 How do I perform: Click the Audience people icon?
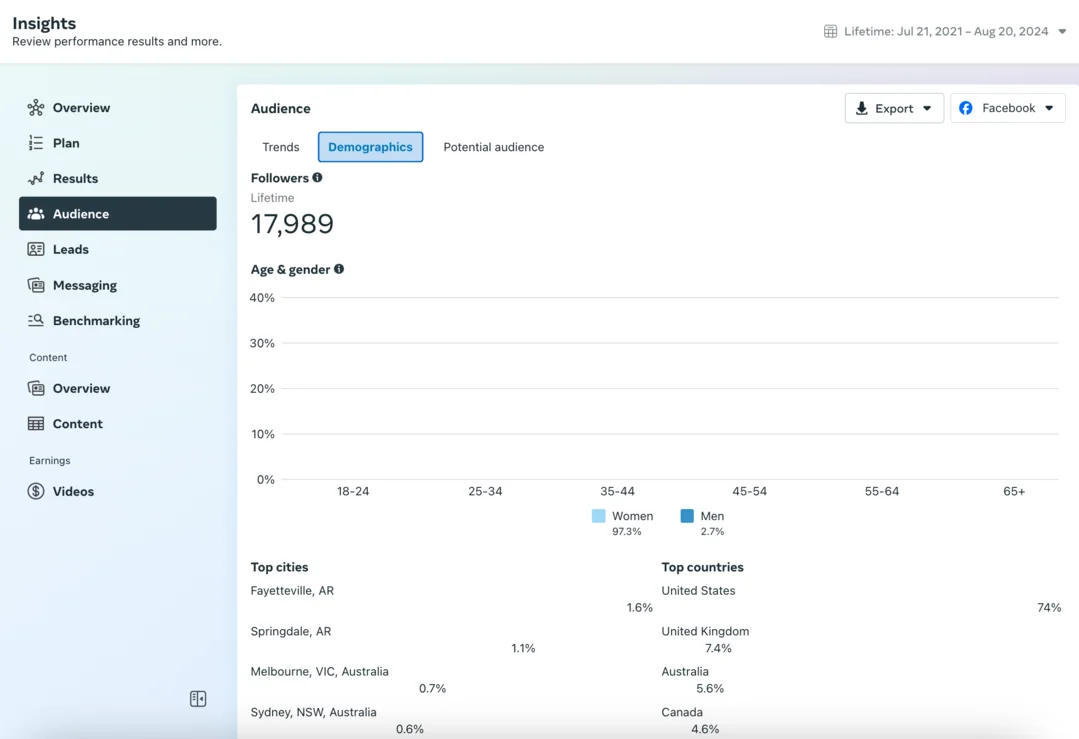pos(36,214)
